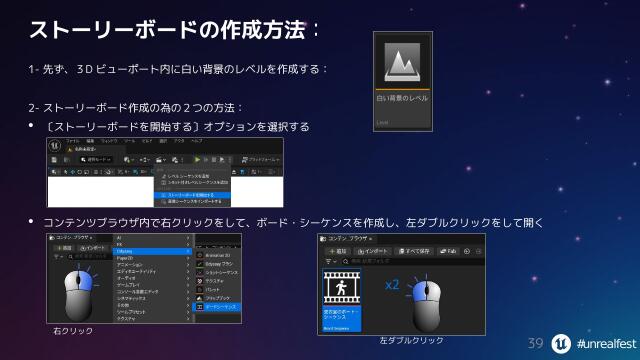Open the filter dropdown in left content browser

tap(58, 257)
